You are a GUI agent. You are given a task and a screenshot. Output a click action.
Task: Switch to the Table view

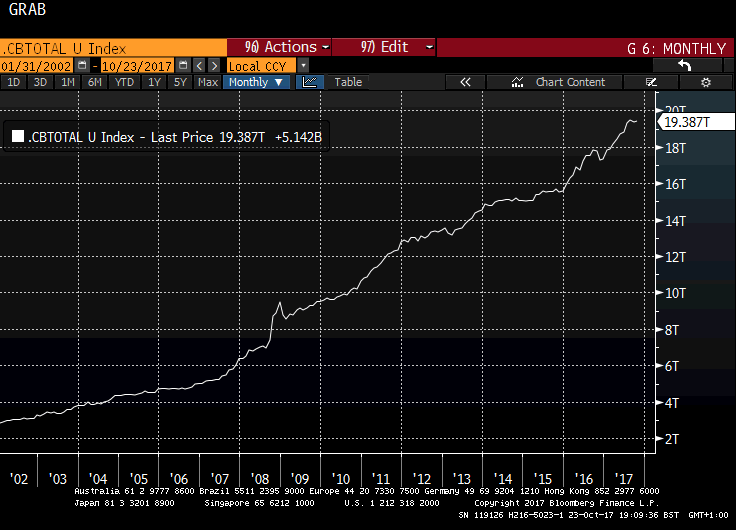point(348,82)
